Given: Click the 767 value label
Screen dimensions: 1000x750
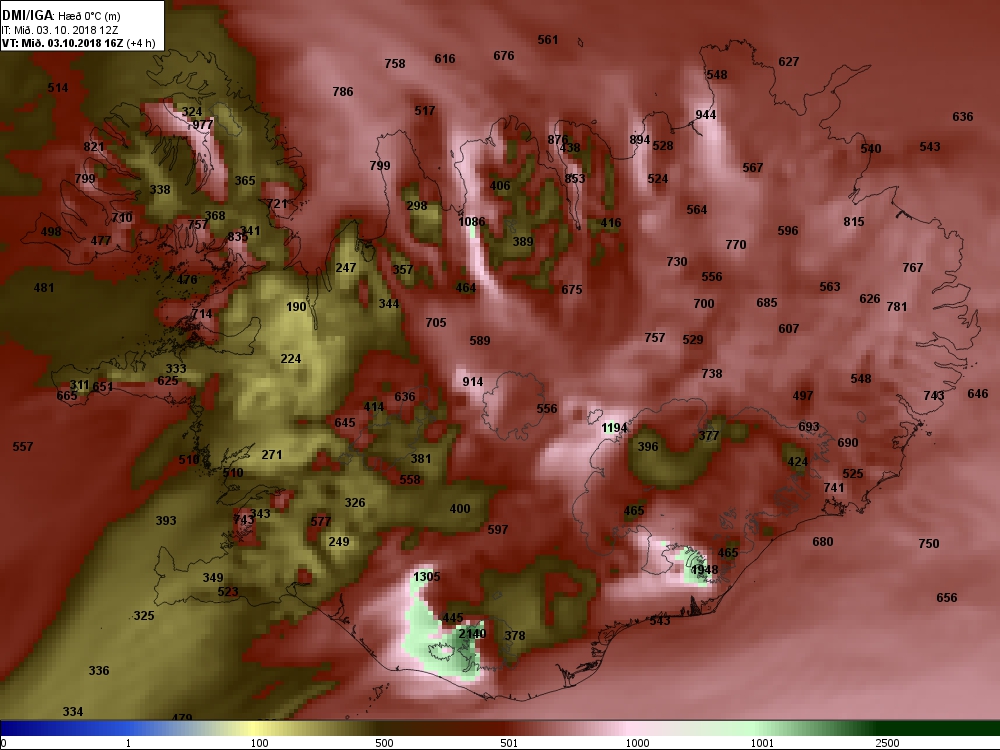Looking at the screenshot, I should pyautogui.click(x=913, y=267).
